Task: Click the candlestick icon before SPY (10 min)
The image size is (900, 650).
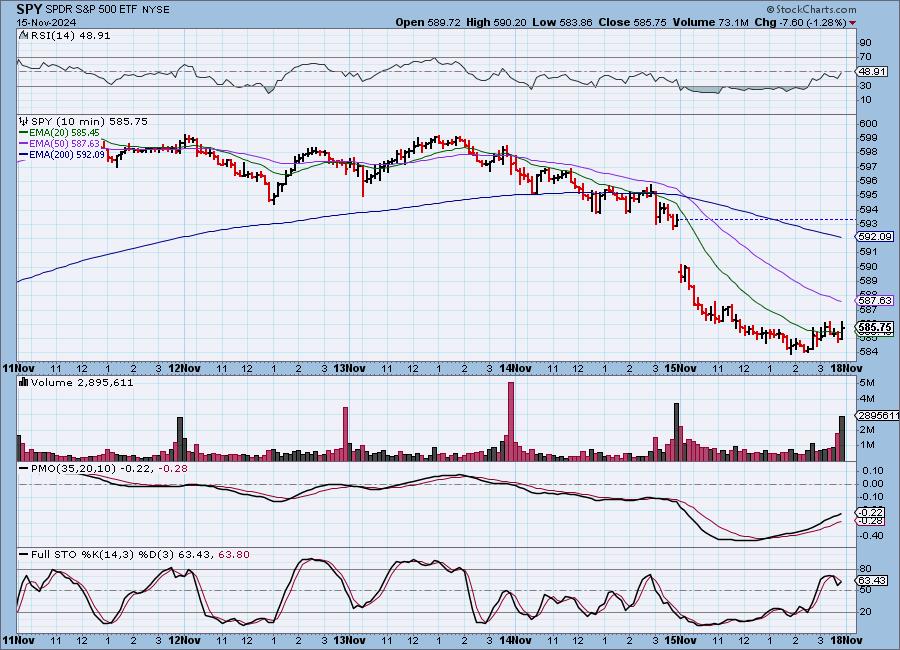Action: [x=24, y=121]
